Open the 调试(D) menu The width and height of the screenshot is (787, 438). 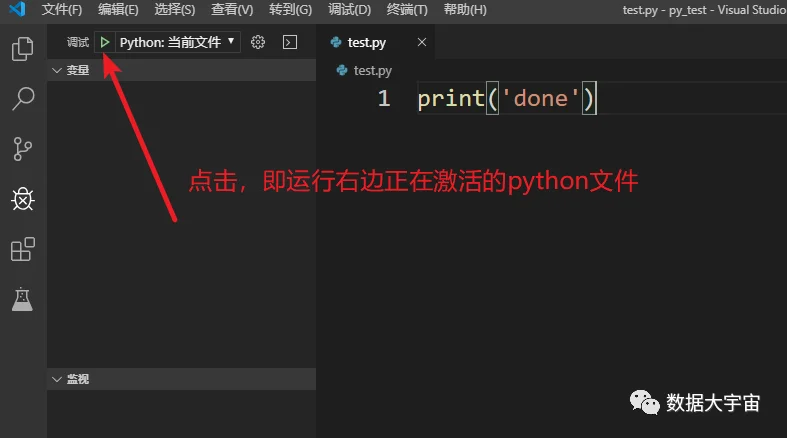pyautogui.click(x=349, y=10)
